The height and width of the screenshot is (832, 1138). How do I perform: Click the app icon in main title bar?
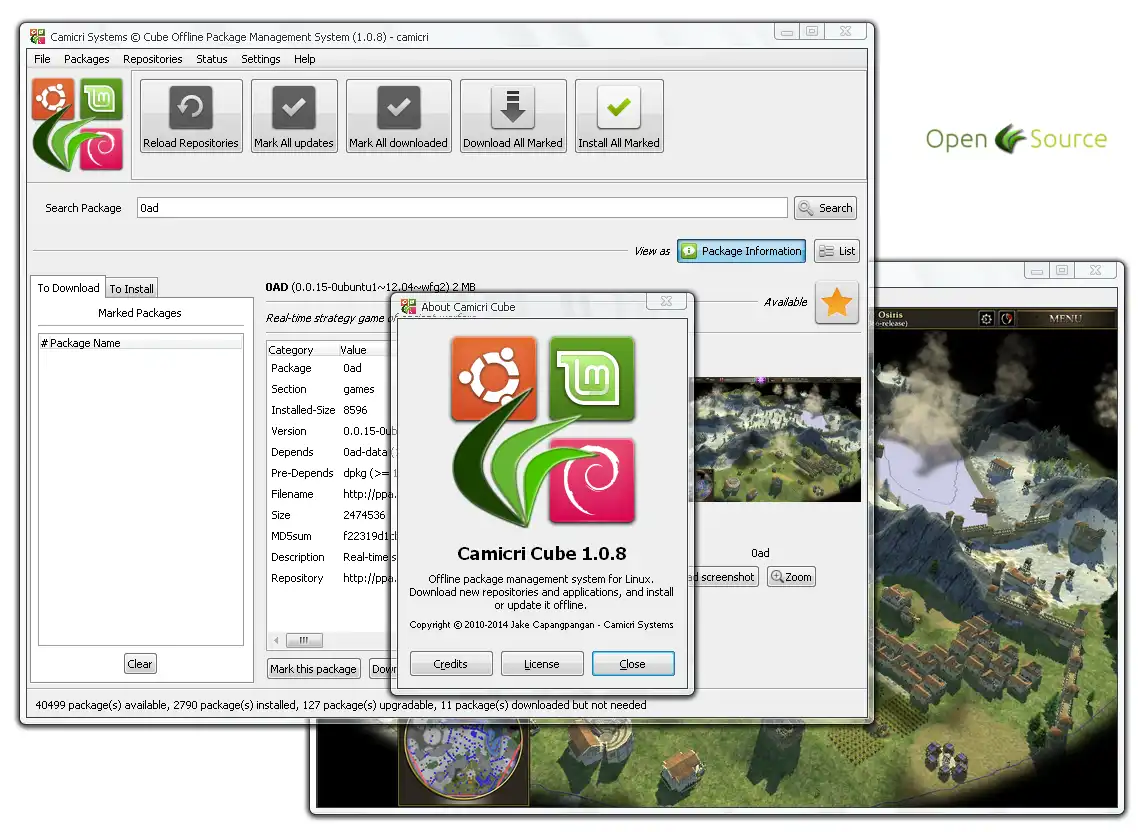tap(38, 36)
